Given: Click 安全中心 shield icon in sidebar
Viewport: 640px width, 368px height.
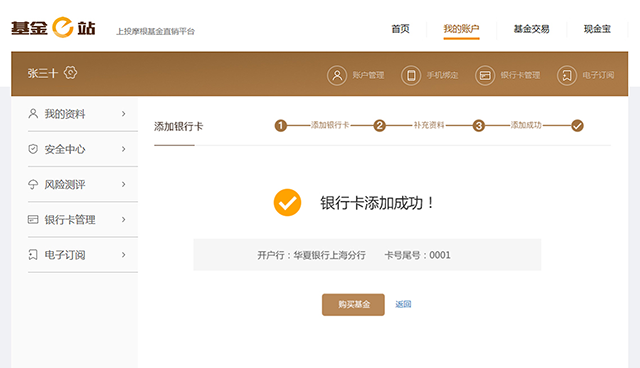Looking at the screenshot, I should 33,149.
